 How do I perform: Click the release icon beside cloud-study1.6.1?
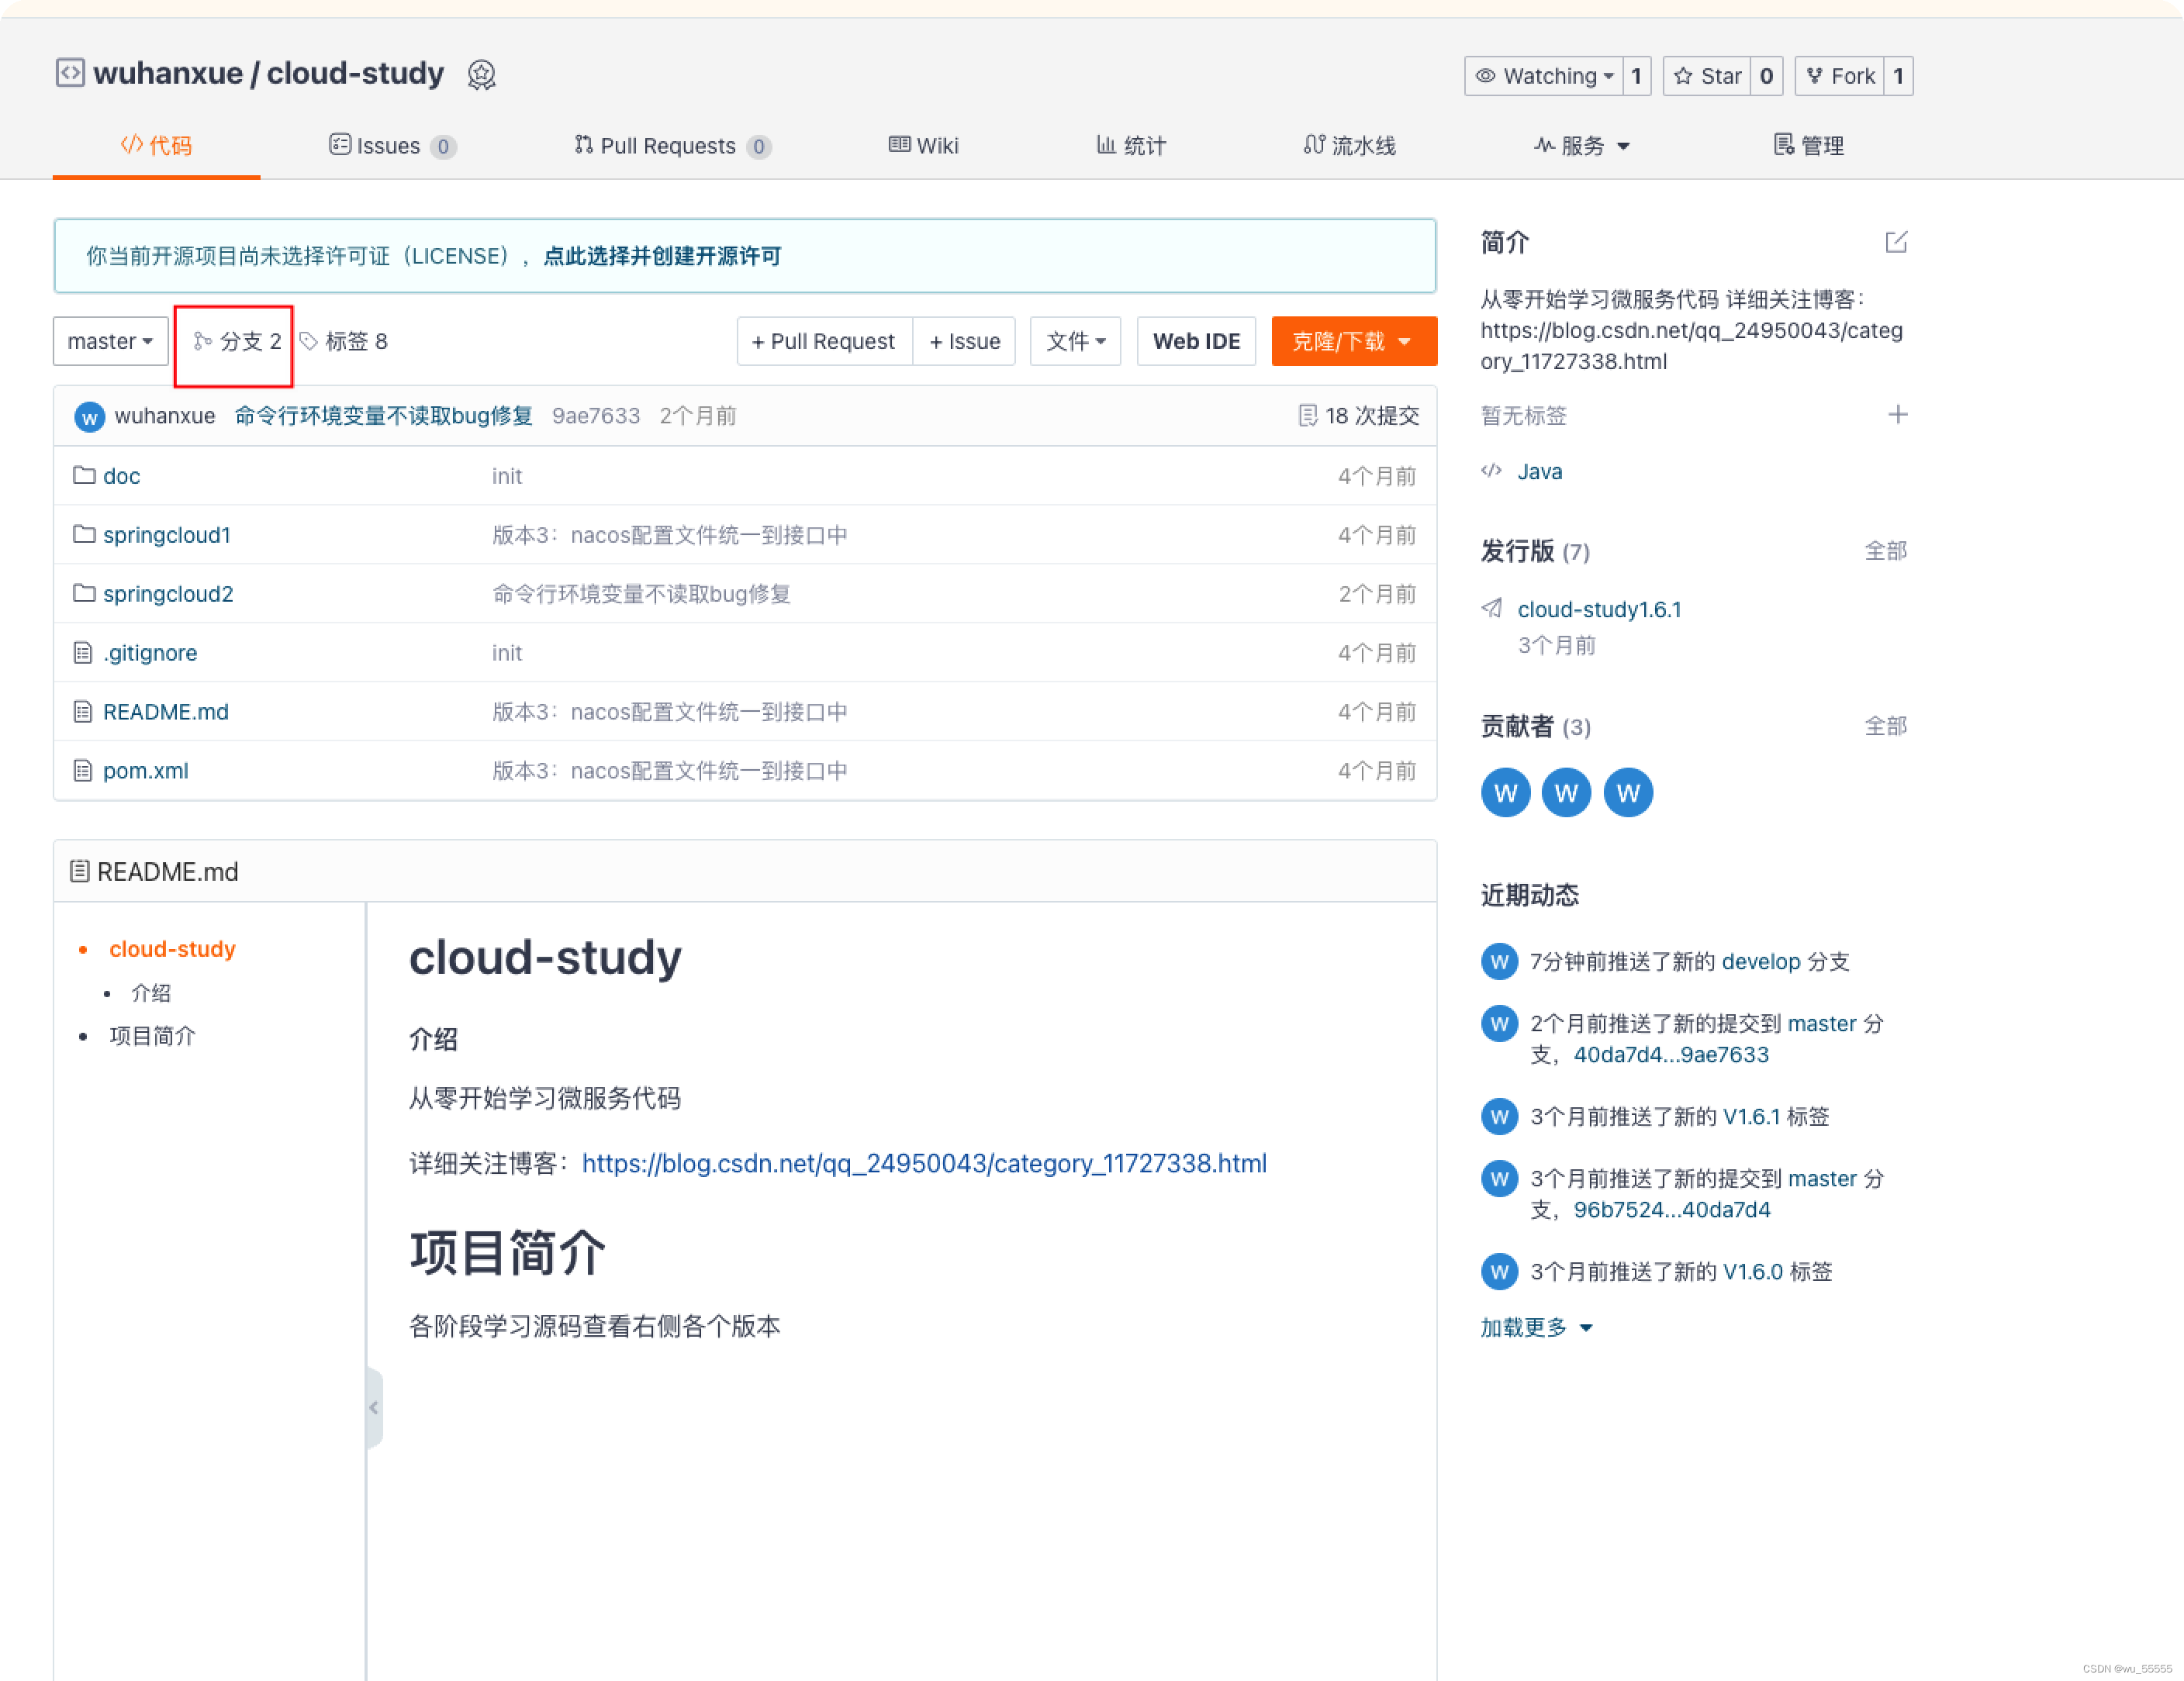coord(1492,607)
